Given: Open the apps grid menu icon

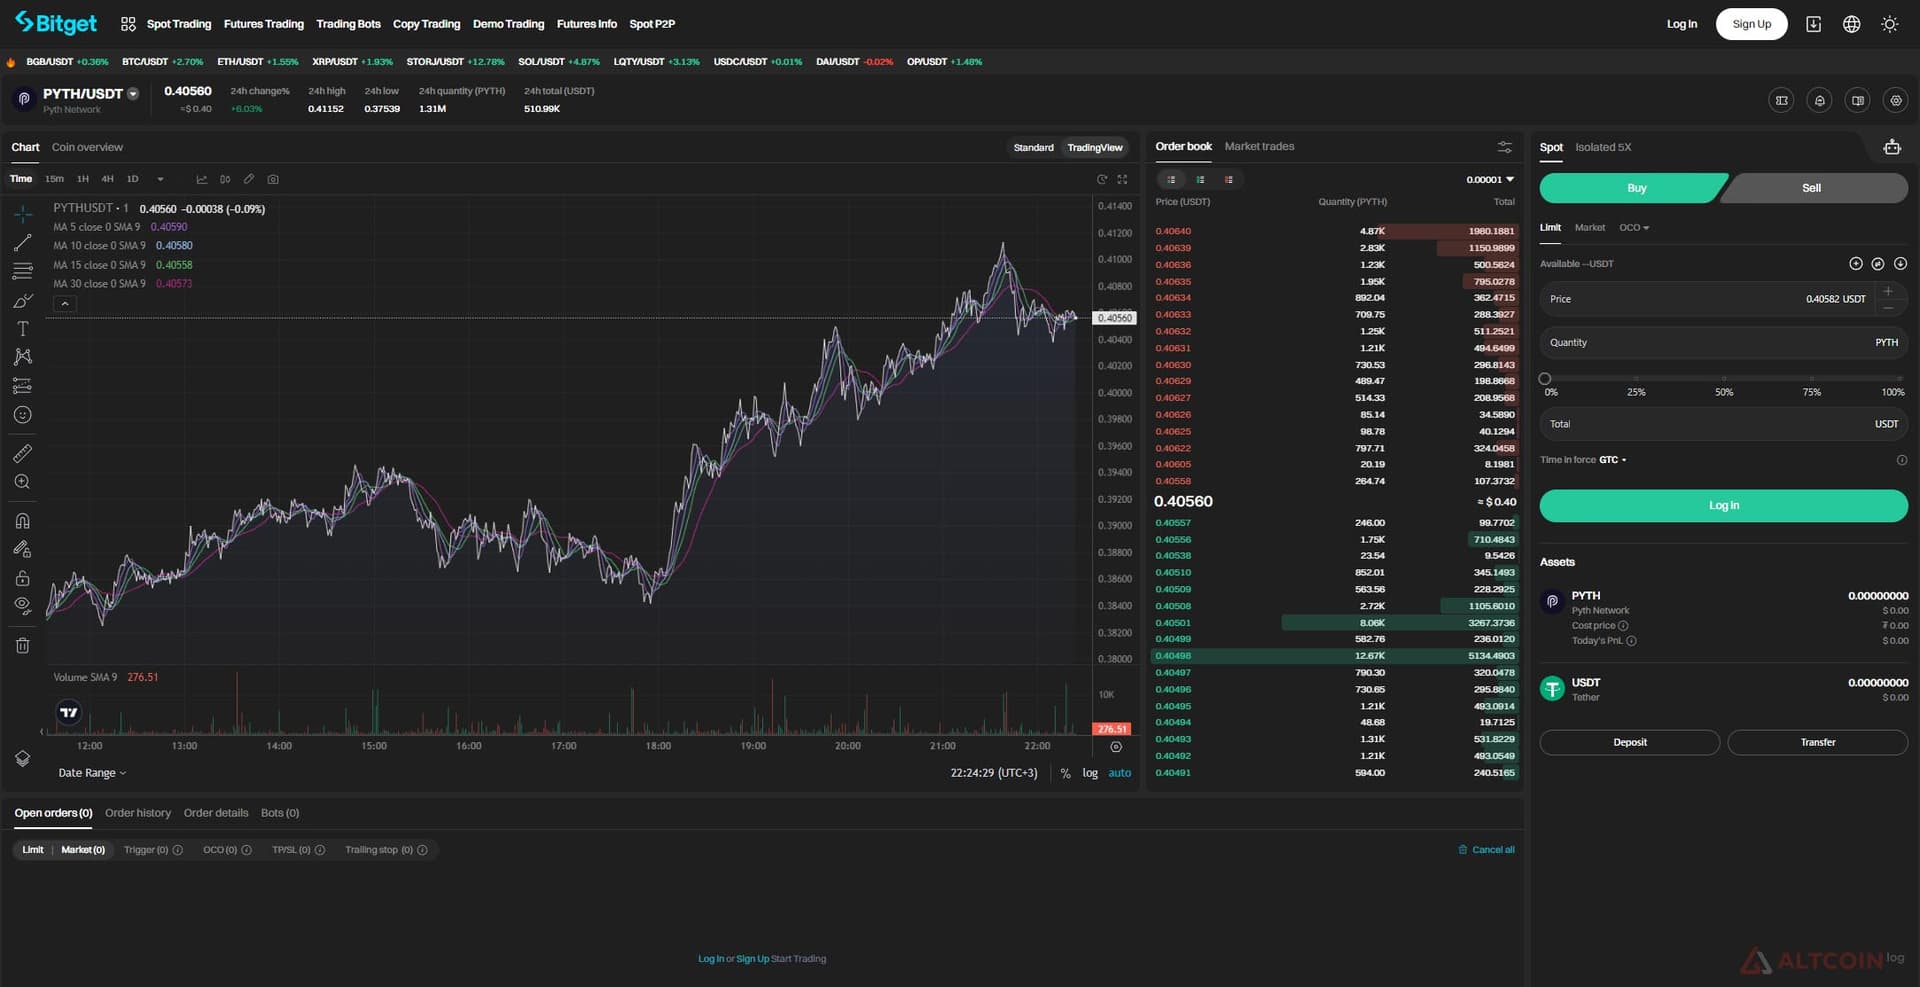Looking at the screenshot, I should click(x=128, y=24).
